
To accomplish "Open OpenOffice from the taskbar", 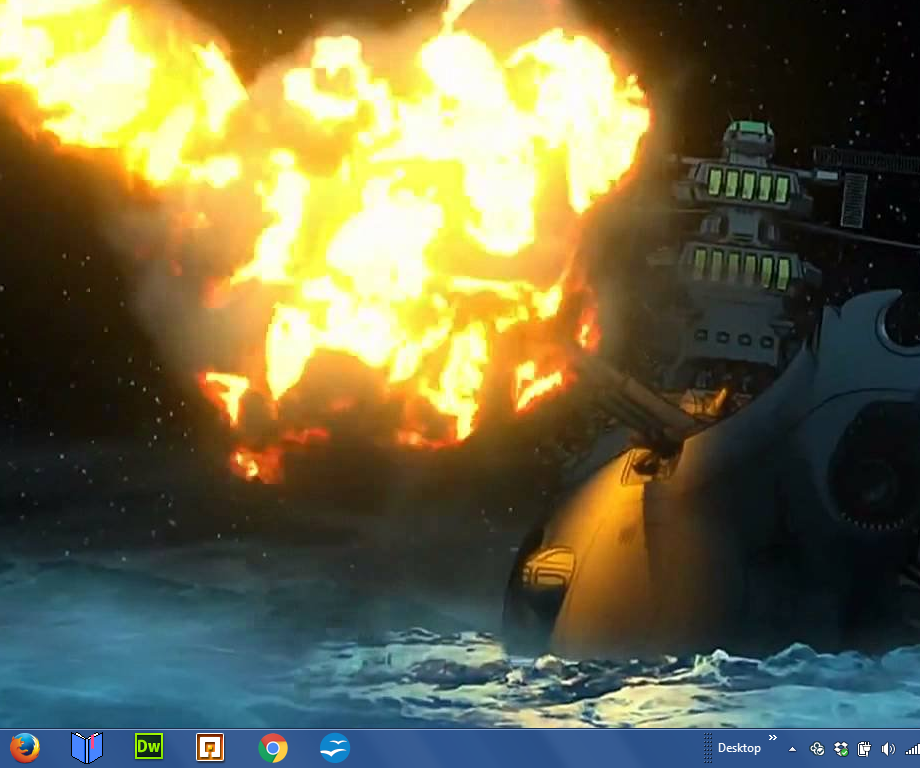I will (333, 747).
